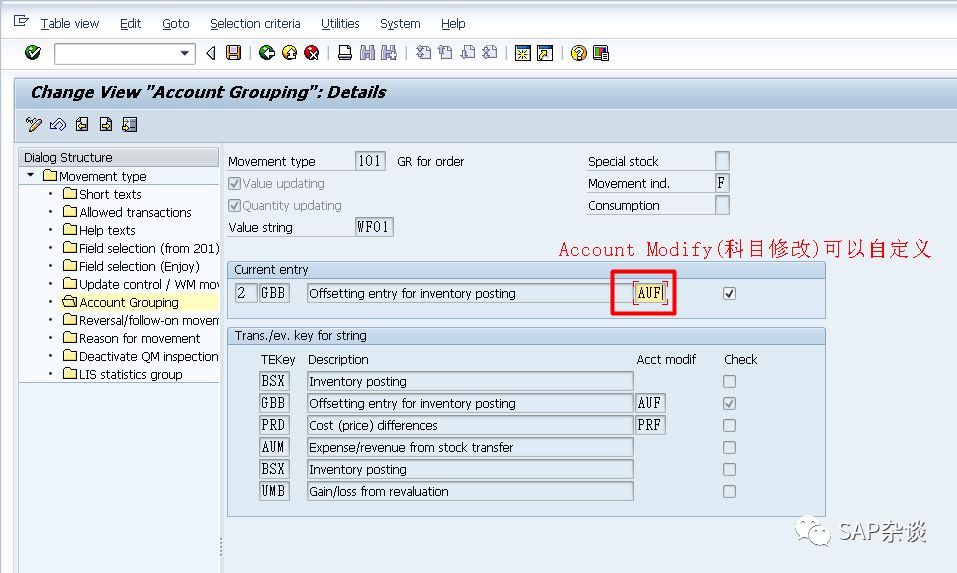Collapse the Movement type tree node
The height and width of the screenshot is (573, 957).
[x=31, y=175]
